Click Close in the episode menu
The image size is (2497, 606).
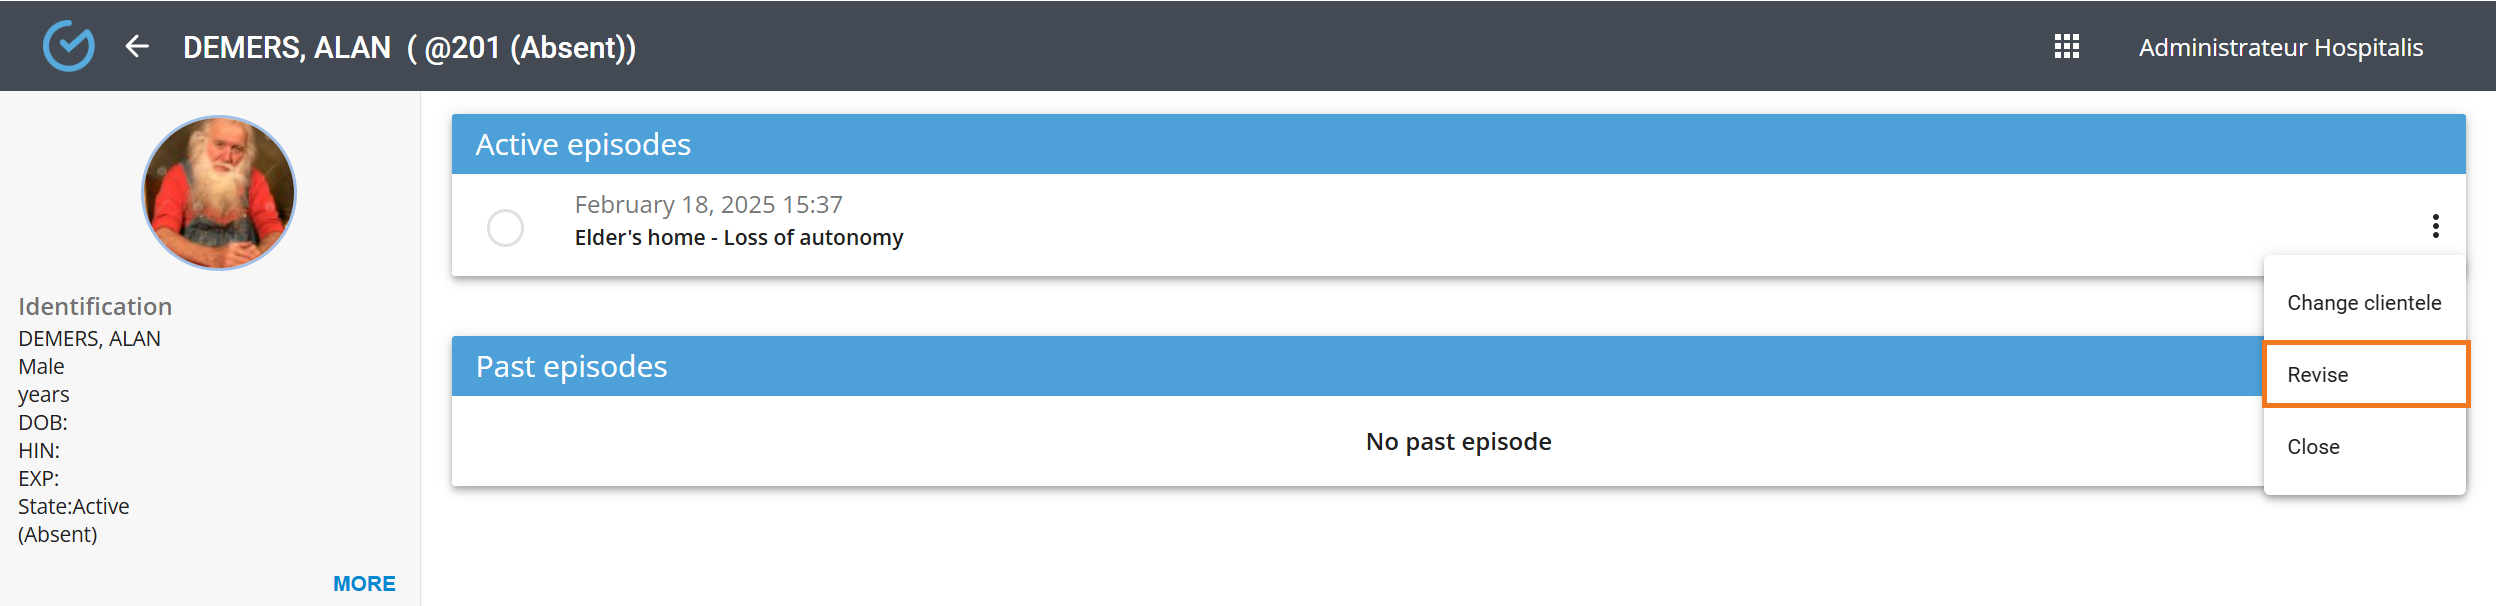tap(2313, 447)
